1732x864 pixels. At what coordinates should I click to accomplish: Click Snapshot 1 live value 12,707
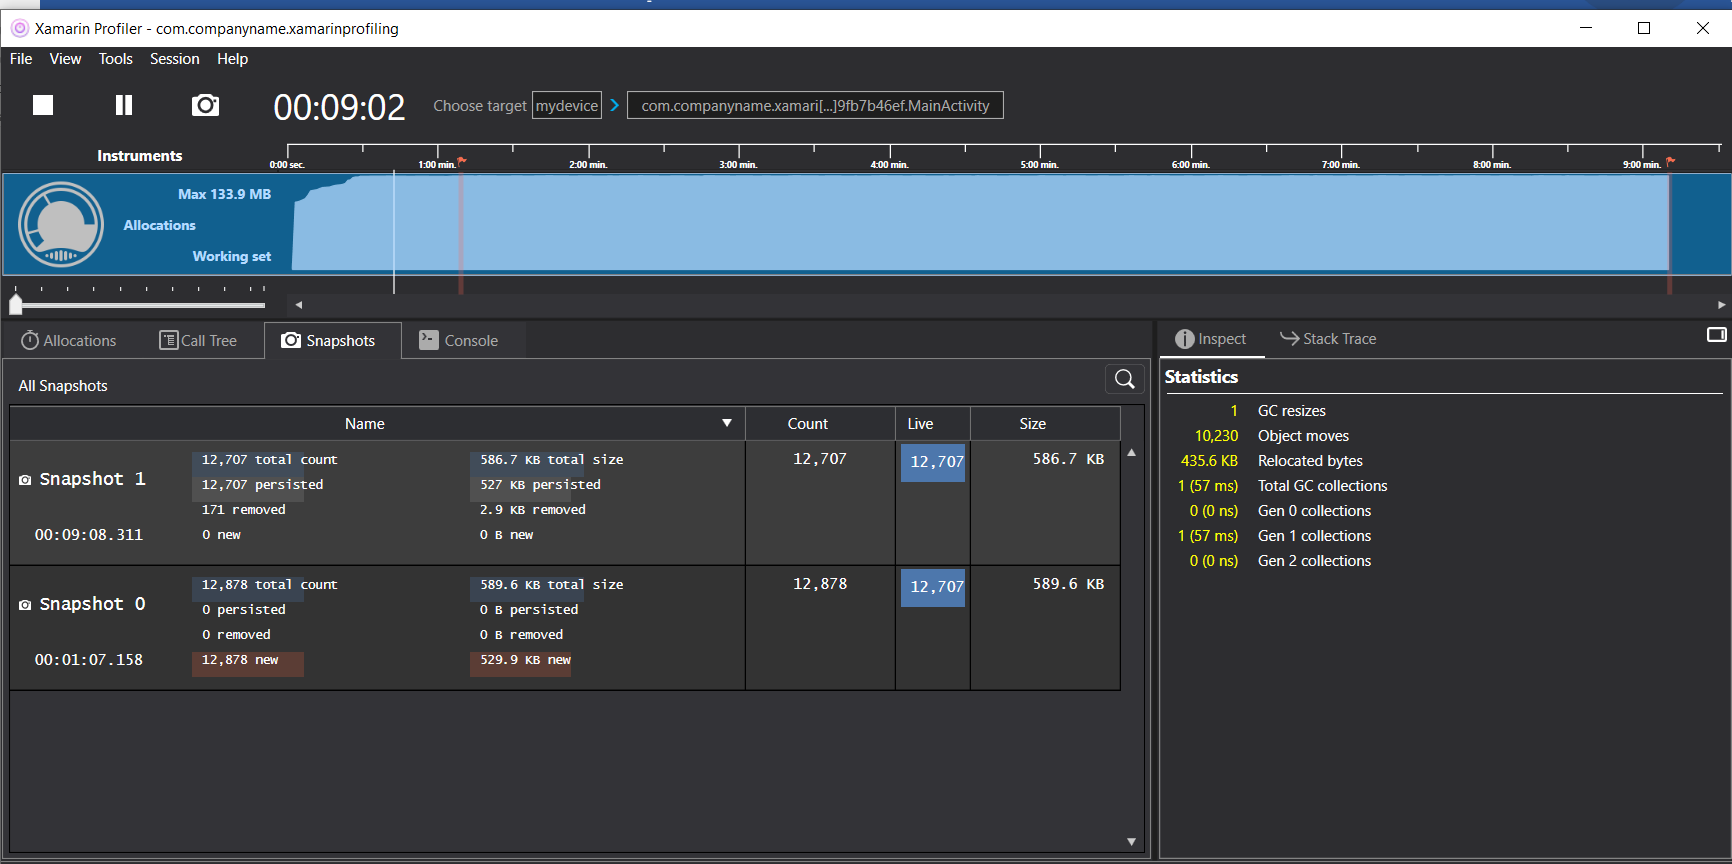(x=934, y=462)
